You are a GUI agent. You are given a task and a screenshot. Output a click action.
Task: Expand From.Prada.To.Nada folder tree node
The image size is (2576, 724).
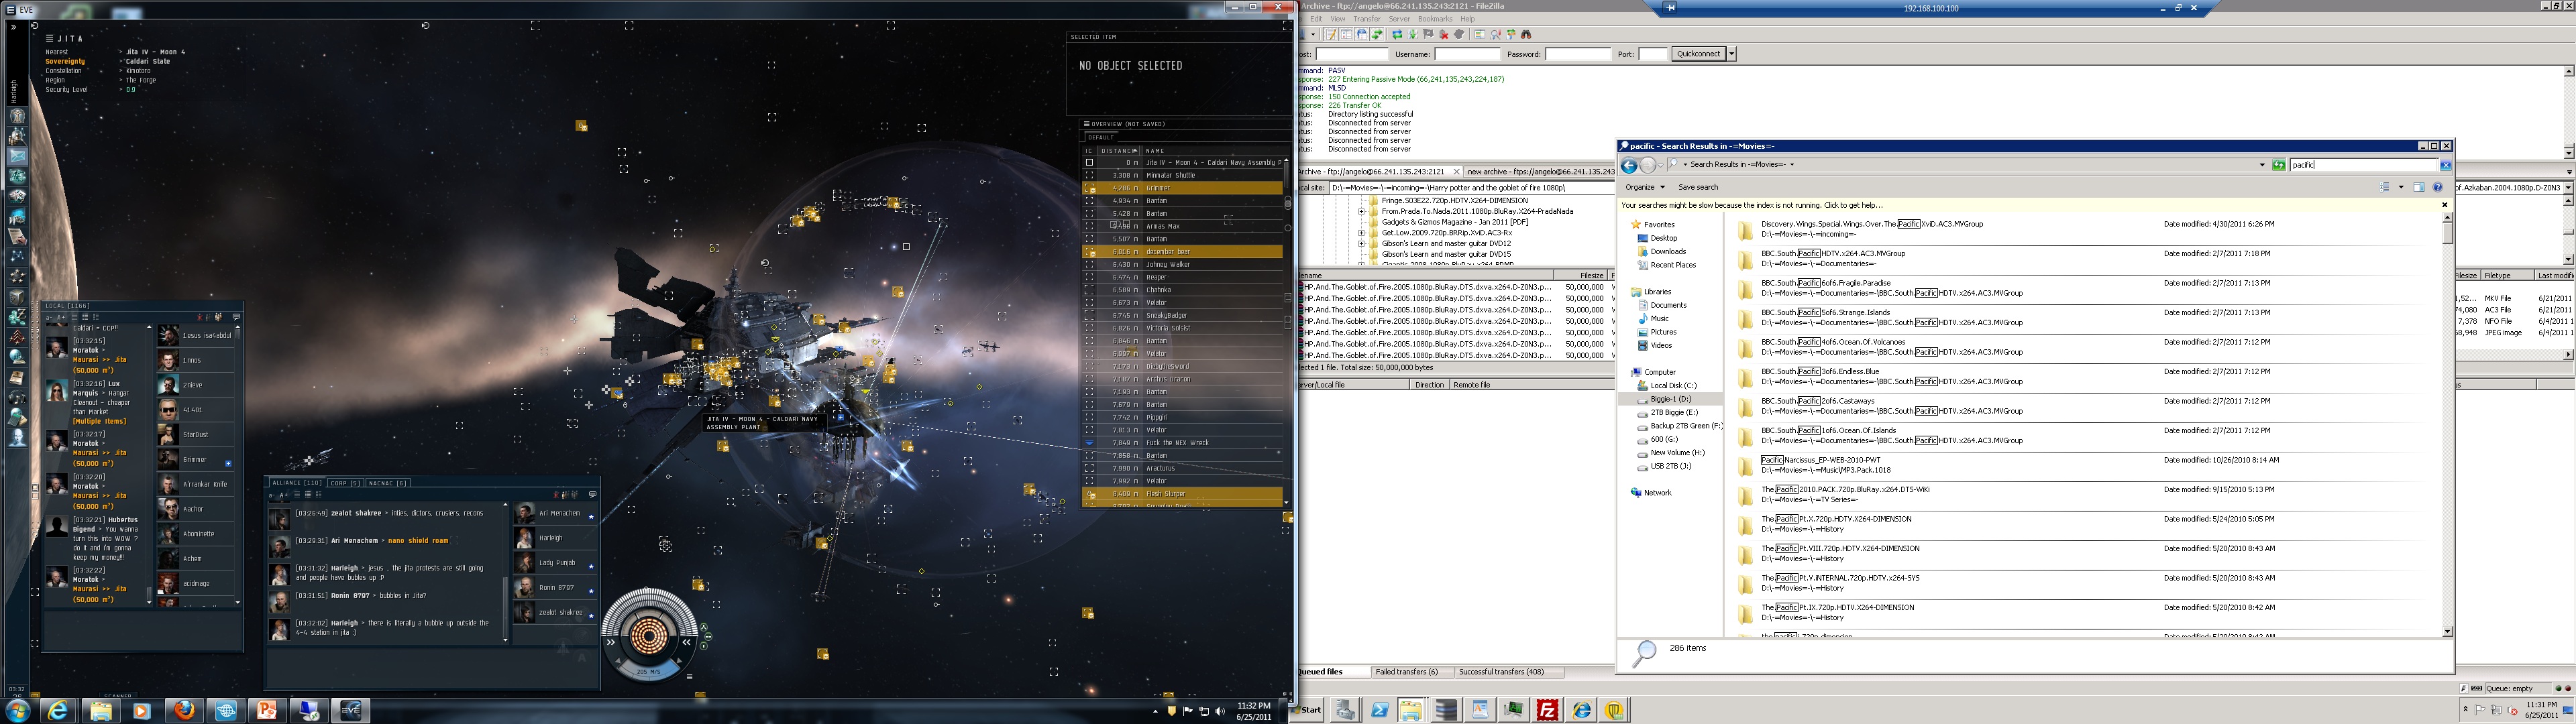[1361, 211]
